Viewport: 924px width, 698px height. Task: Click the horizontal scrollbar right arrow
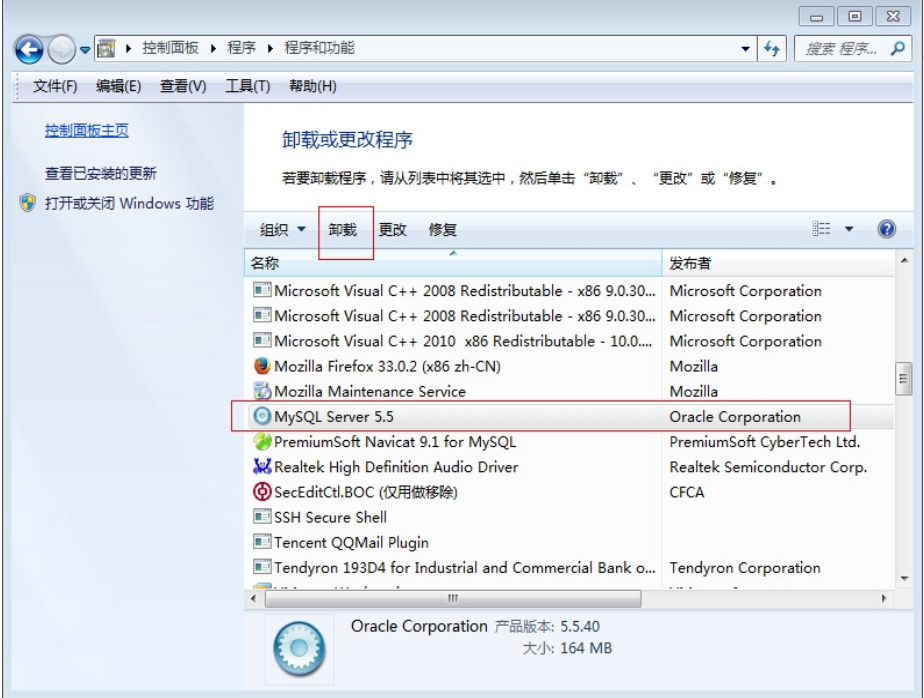click(883, 598)
